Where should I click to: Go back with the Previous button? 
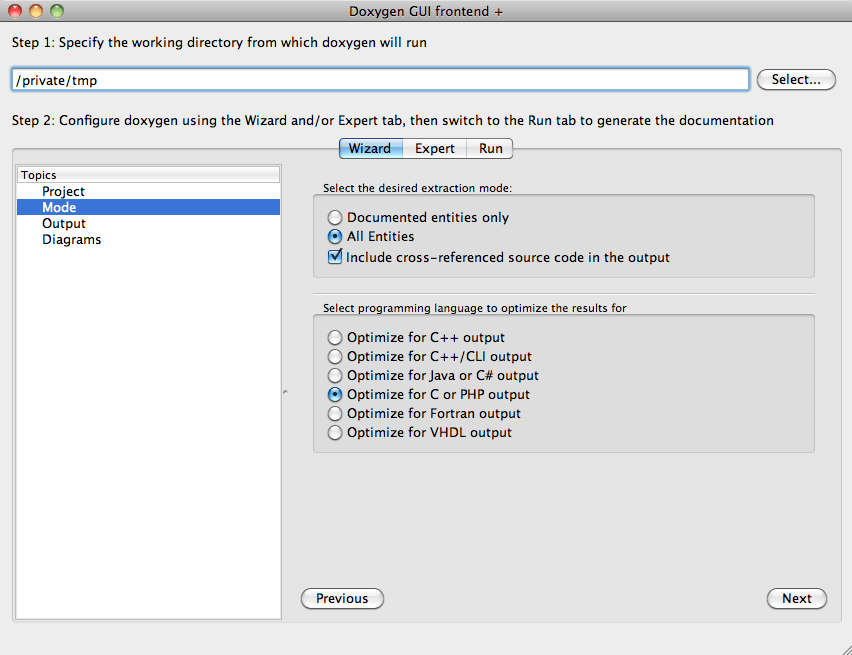tap(342, 598)
